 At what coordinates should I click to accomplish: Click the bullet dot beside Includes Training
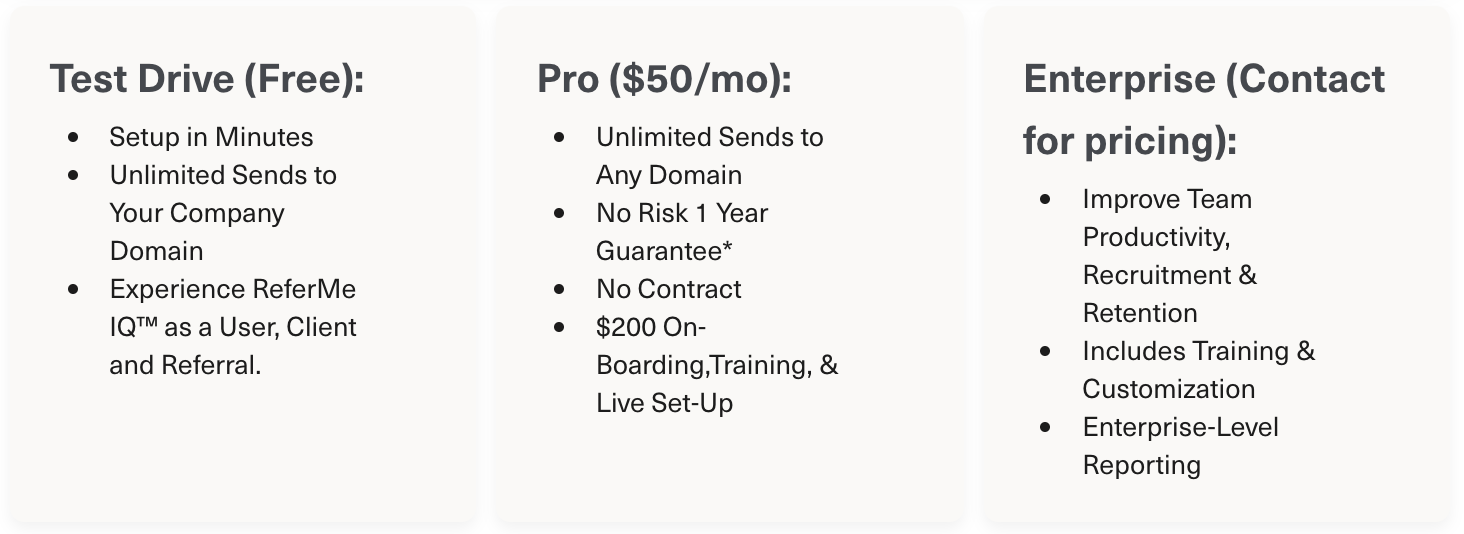(1046, 351)
